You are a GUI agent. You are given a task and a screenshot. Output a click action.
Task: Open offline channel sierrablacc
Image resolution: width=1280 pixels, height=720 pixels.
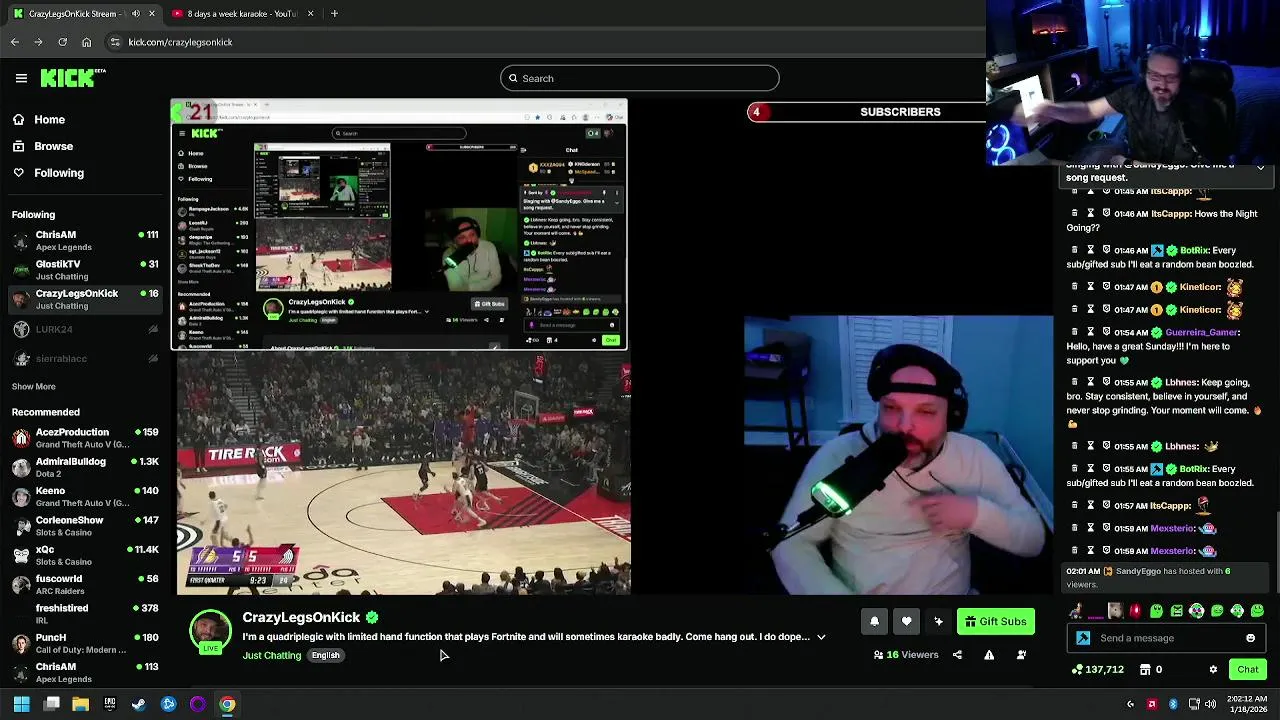[x=85, y=359]
